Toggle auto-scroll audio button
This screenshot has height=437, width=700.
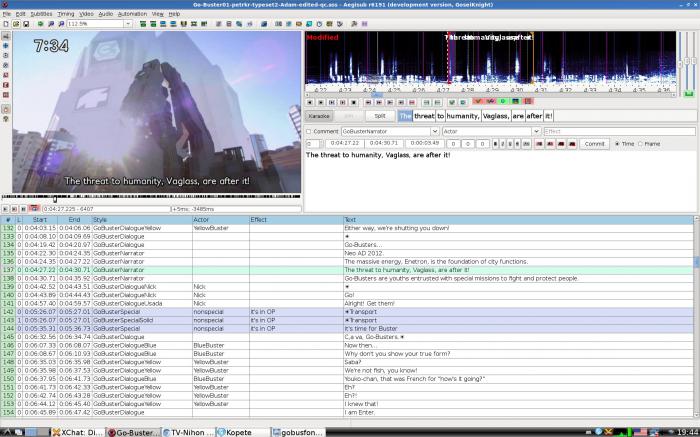[x=503, y=101]
